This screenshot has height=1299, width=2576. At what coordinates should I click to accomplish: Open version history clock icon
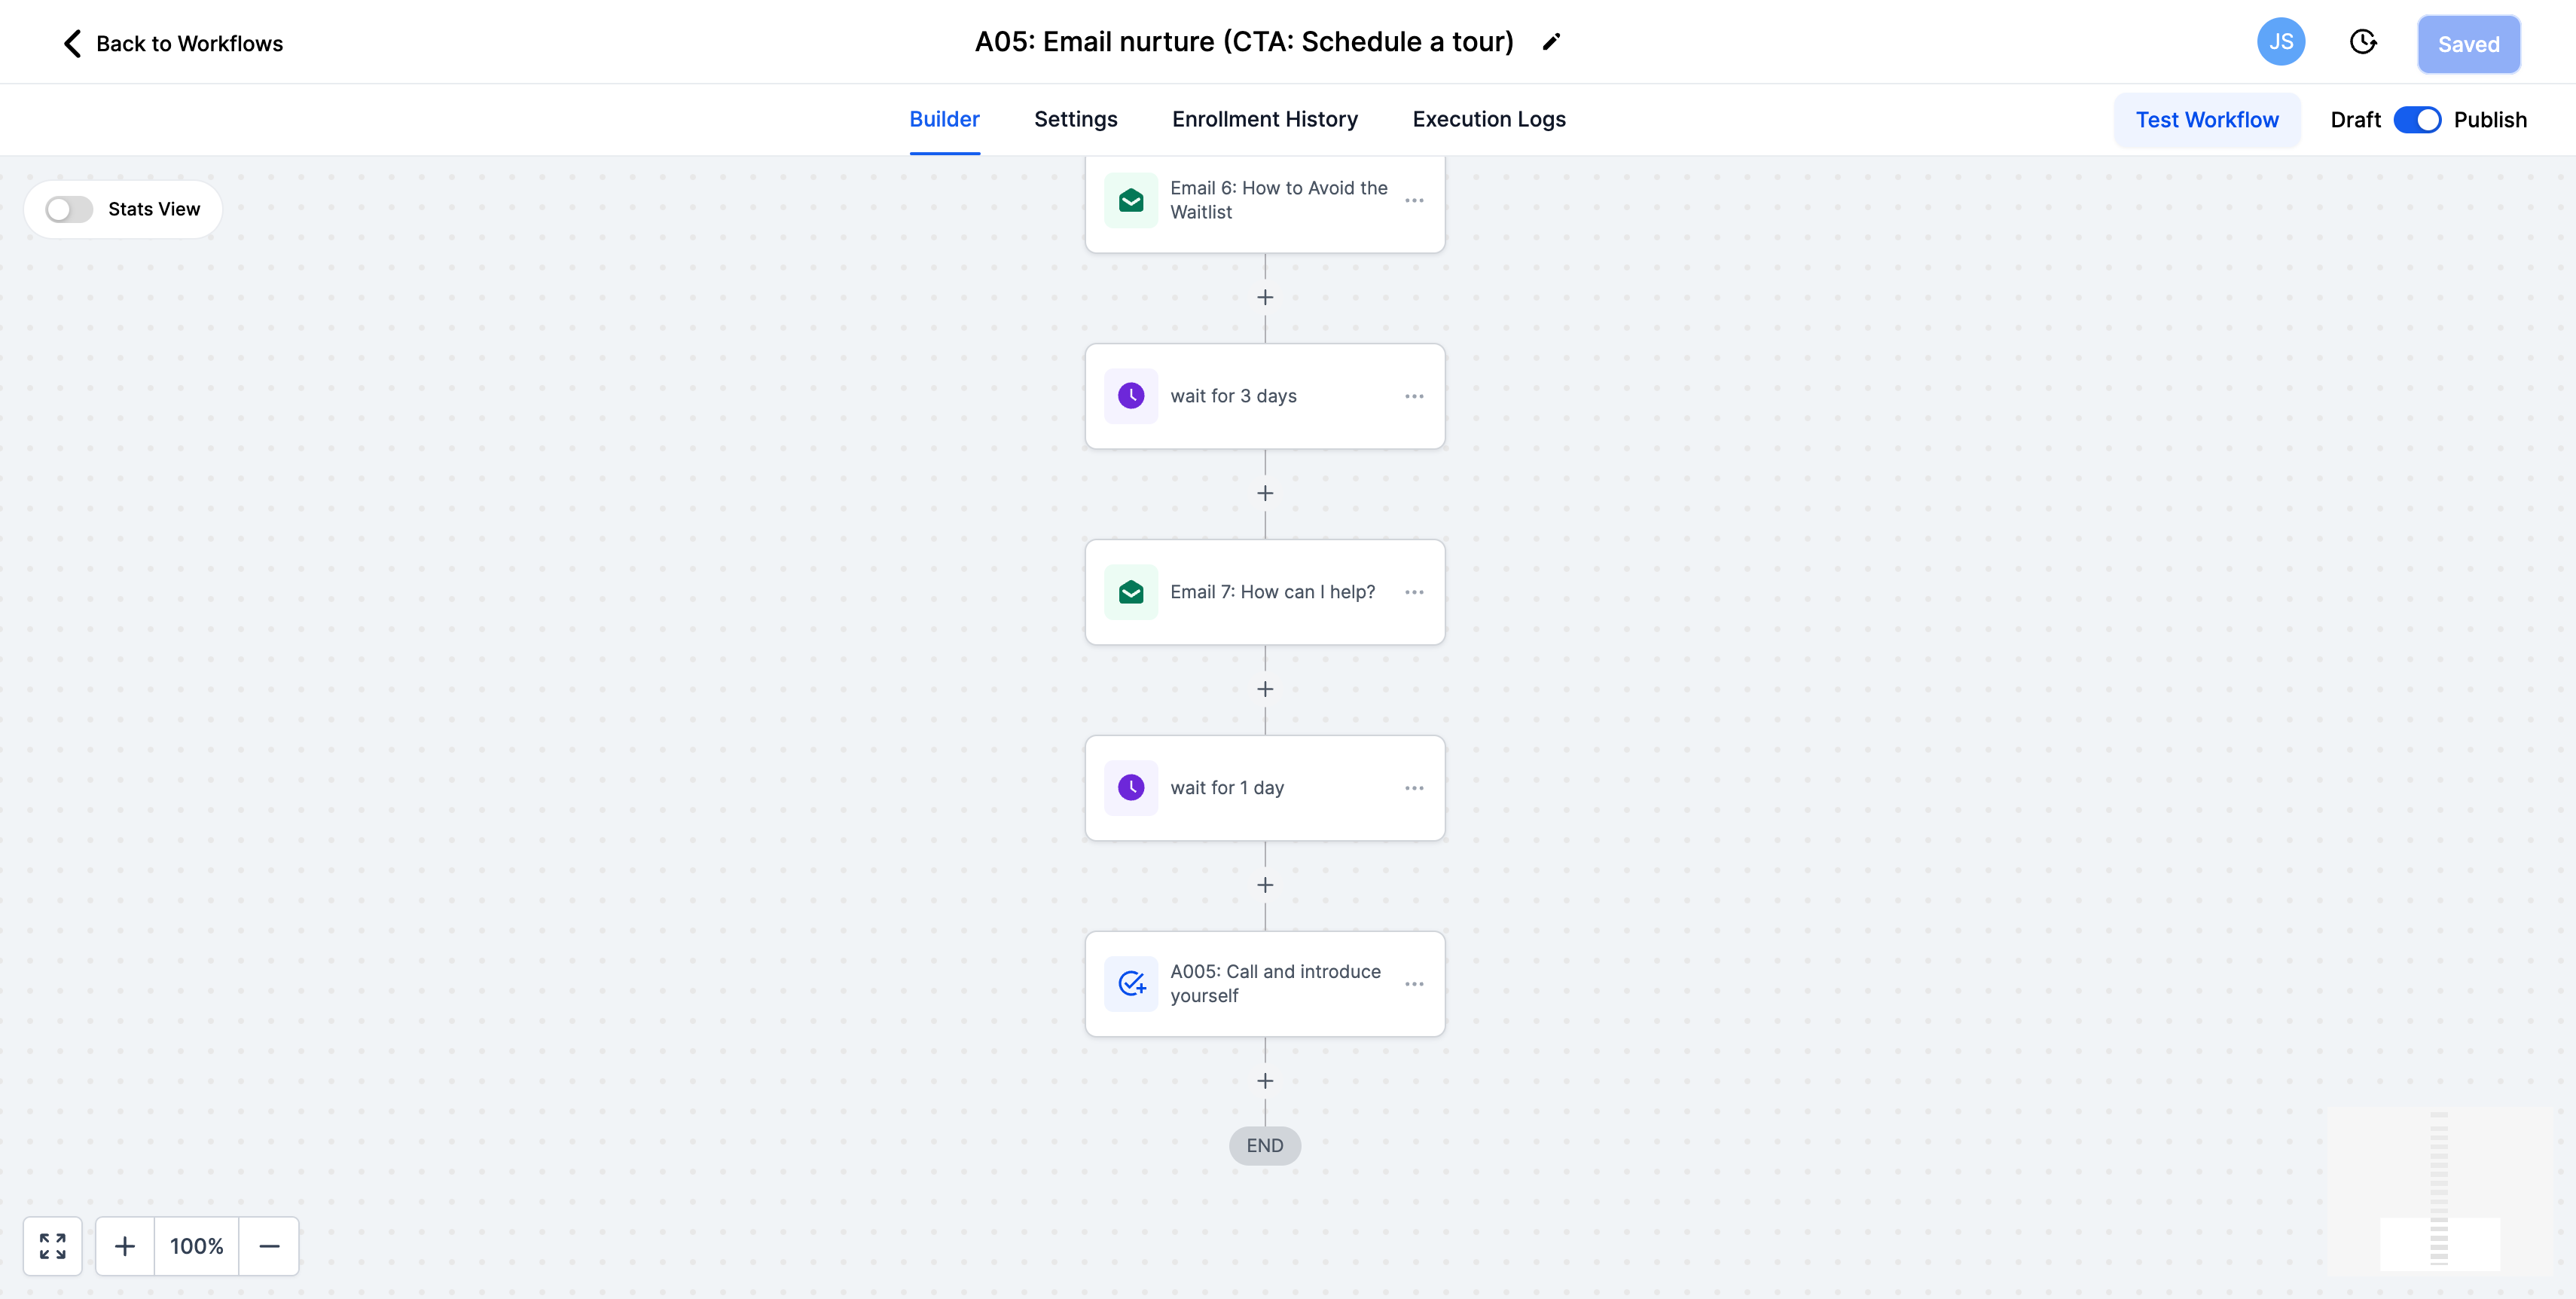(2362, 42)
